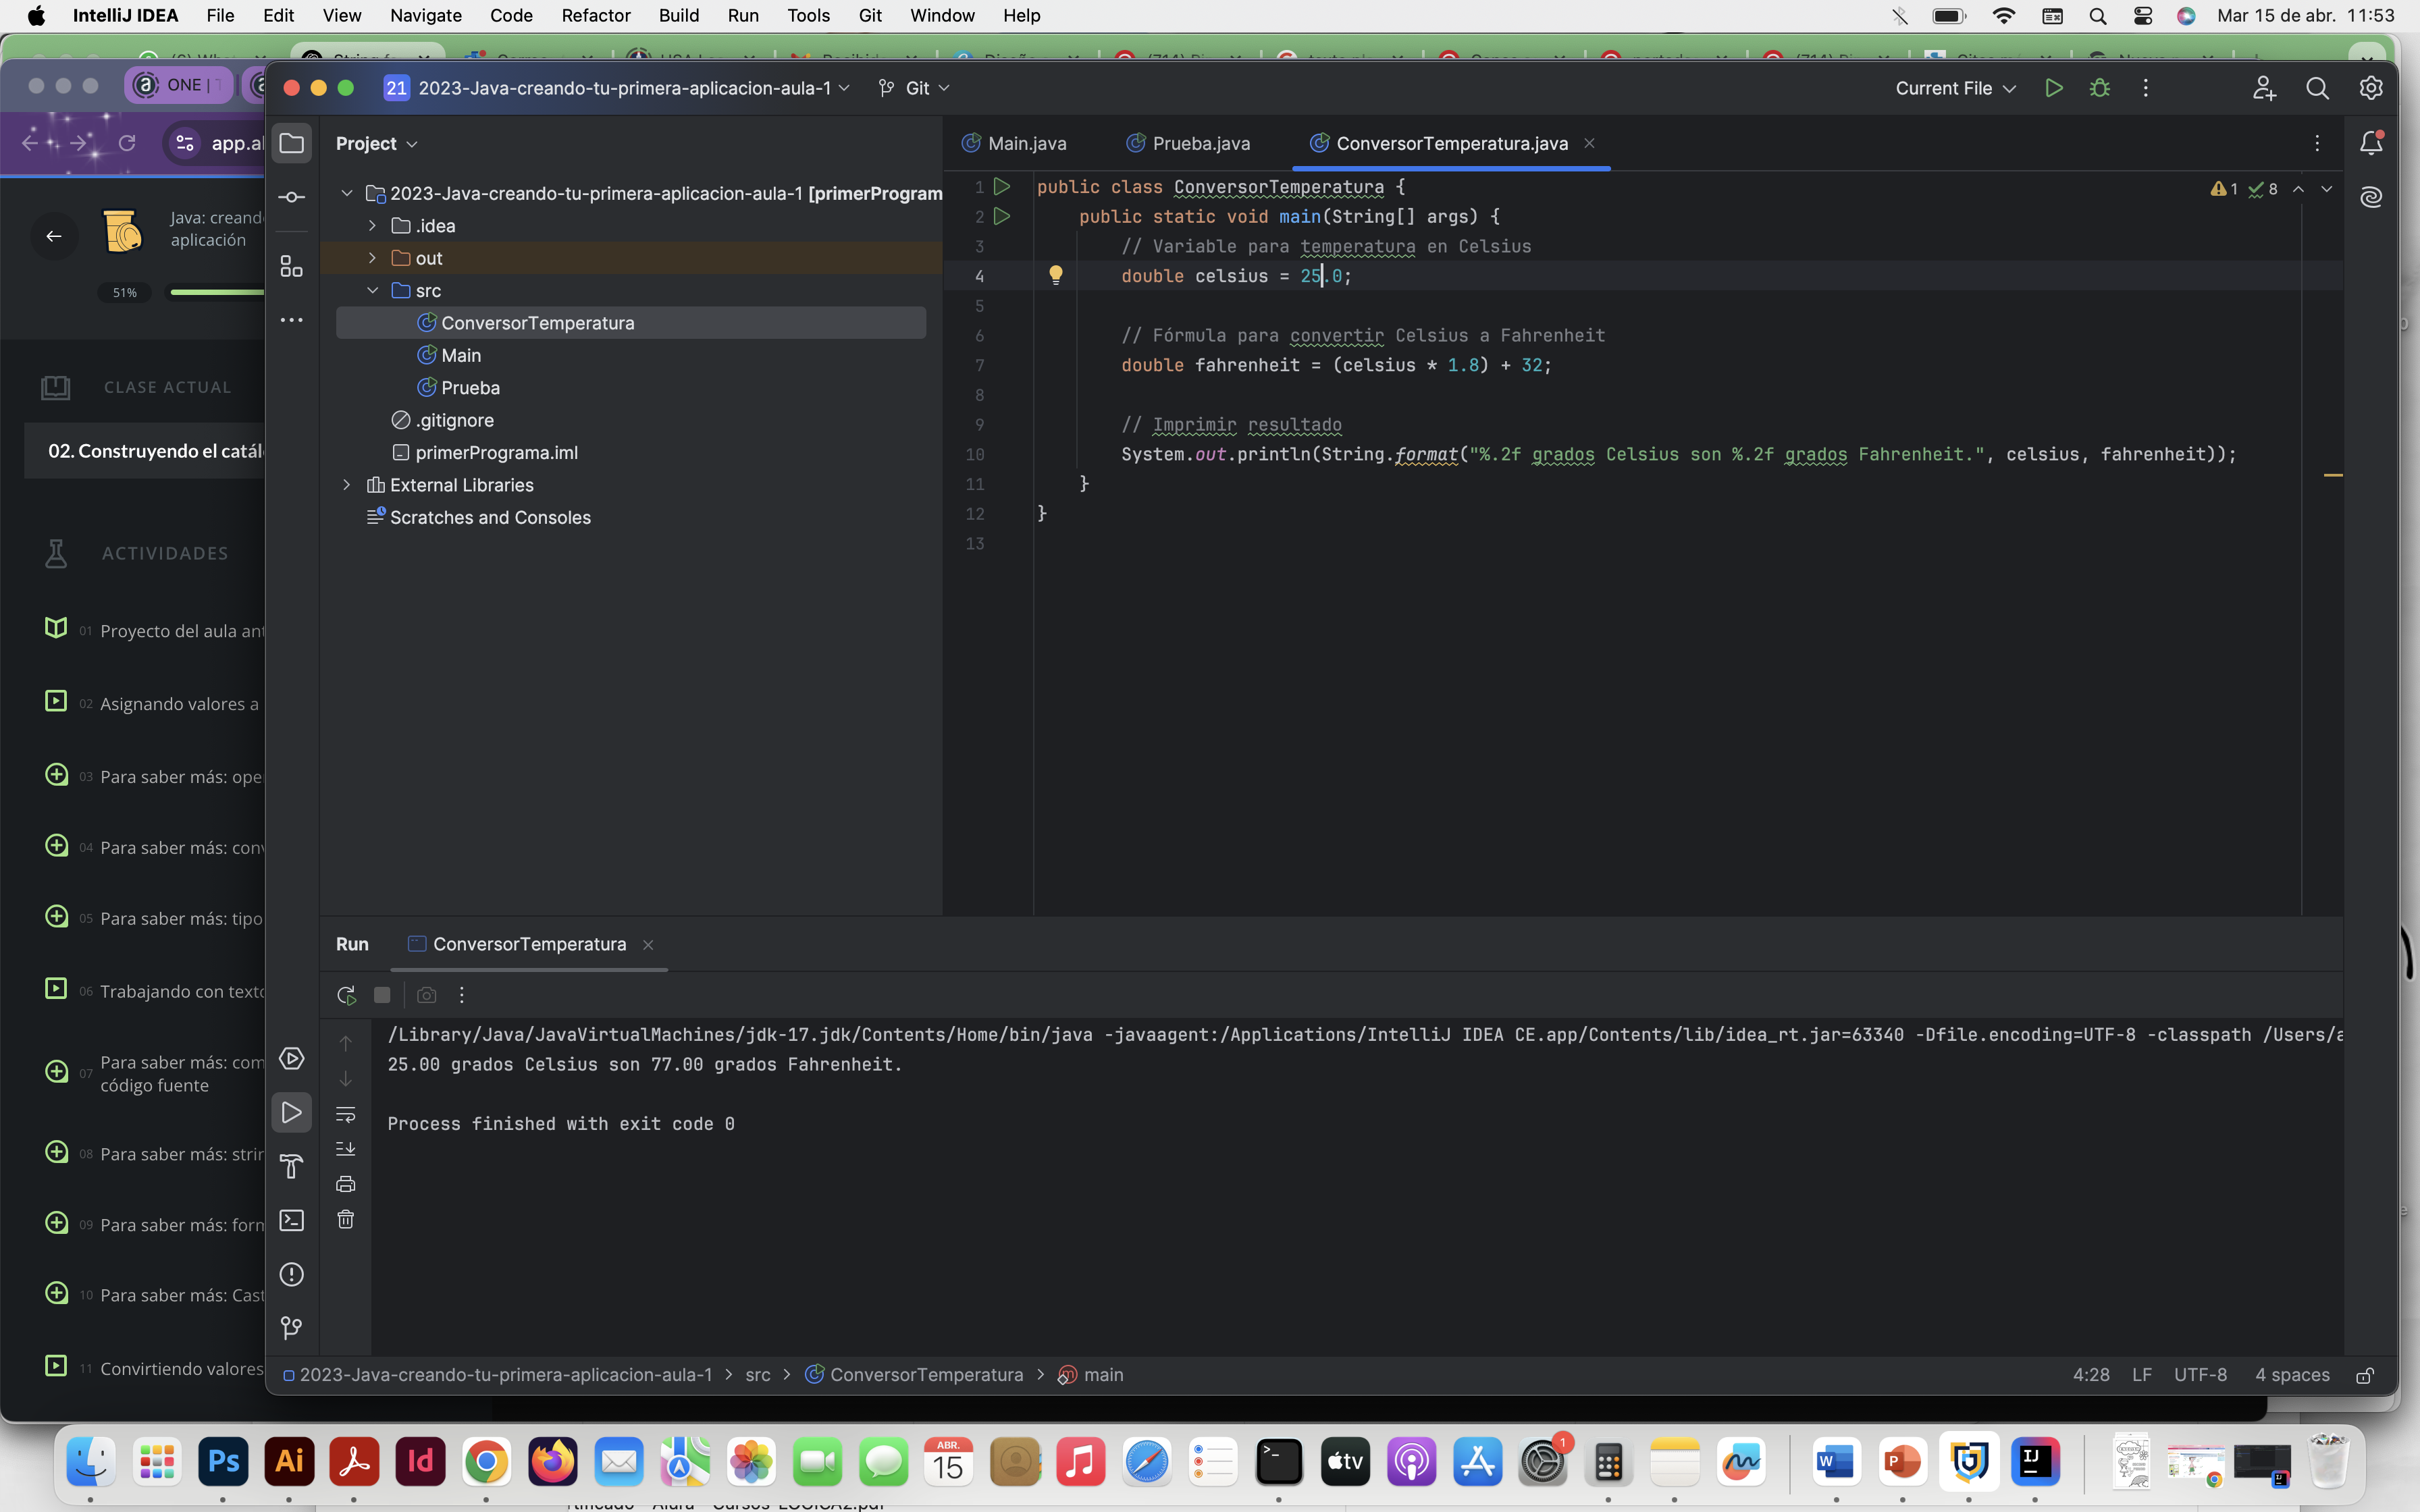The width and height of the screenshot is (2420, 1512).
Task: Open the Git tool window icon
Action: (x=291, y=1328)
